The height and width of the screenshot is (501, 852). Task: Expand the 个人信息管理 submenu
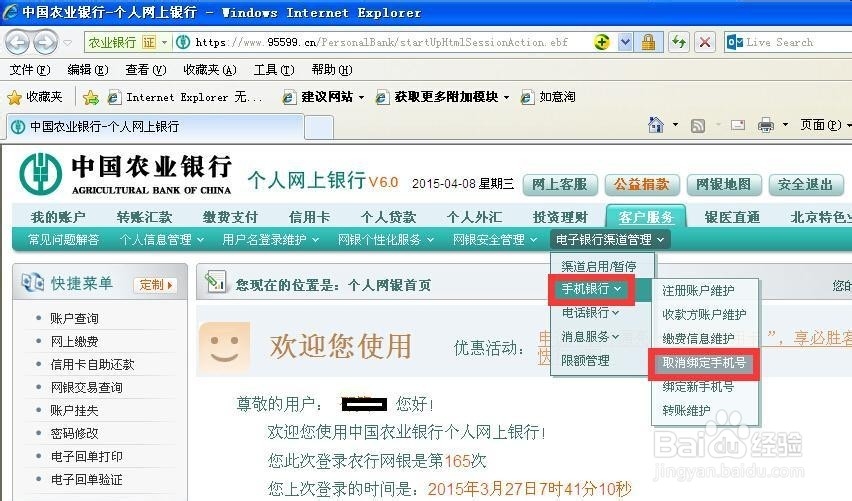161,240
